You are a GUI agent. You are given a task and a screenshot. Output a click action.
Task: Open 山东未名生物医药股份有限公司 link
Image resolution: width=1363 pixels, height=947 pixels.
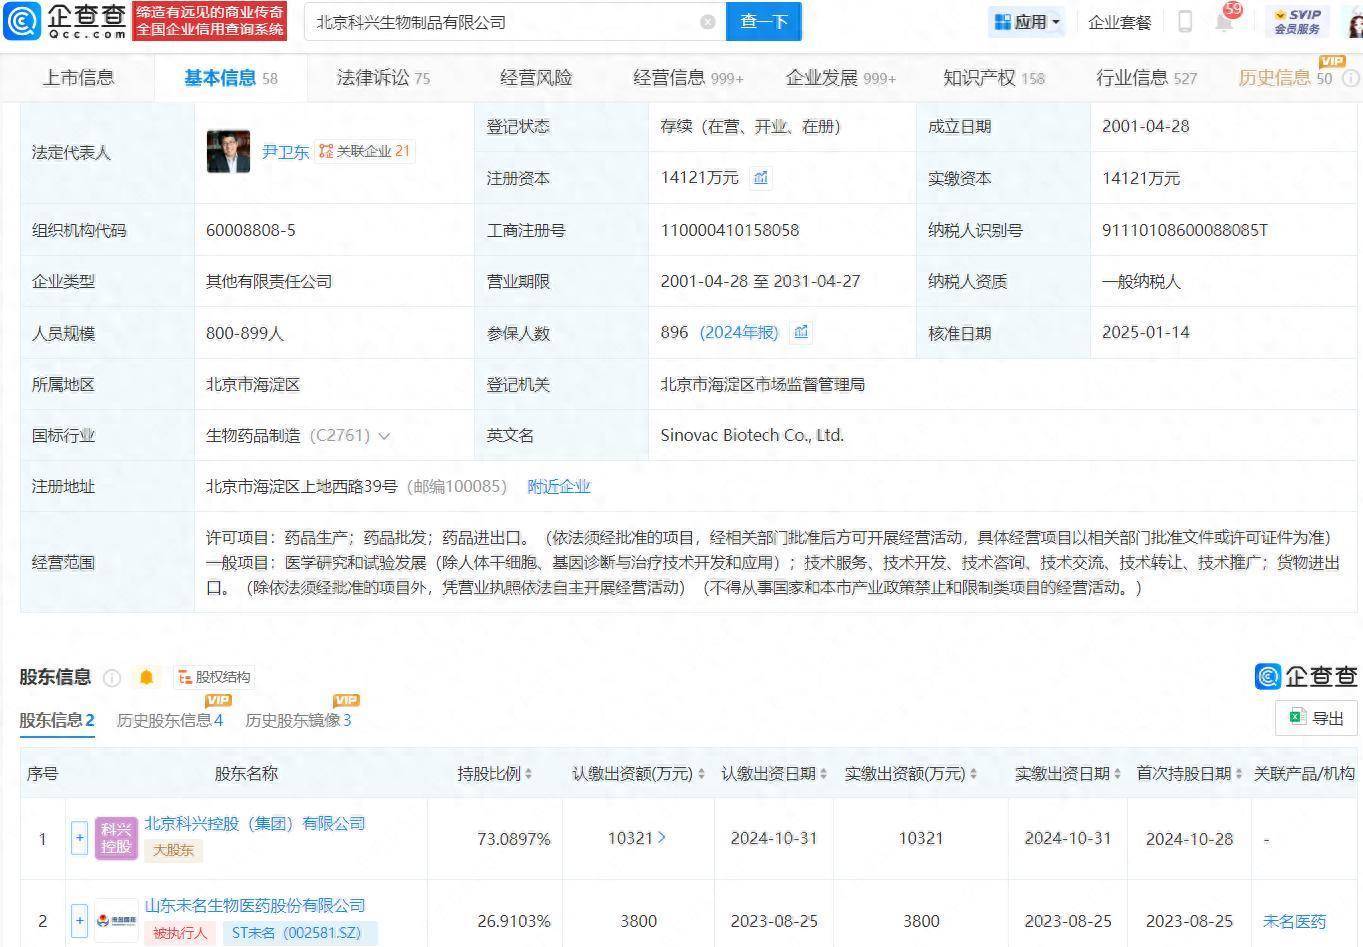pos(255,905)
